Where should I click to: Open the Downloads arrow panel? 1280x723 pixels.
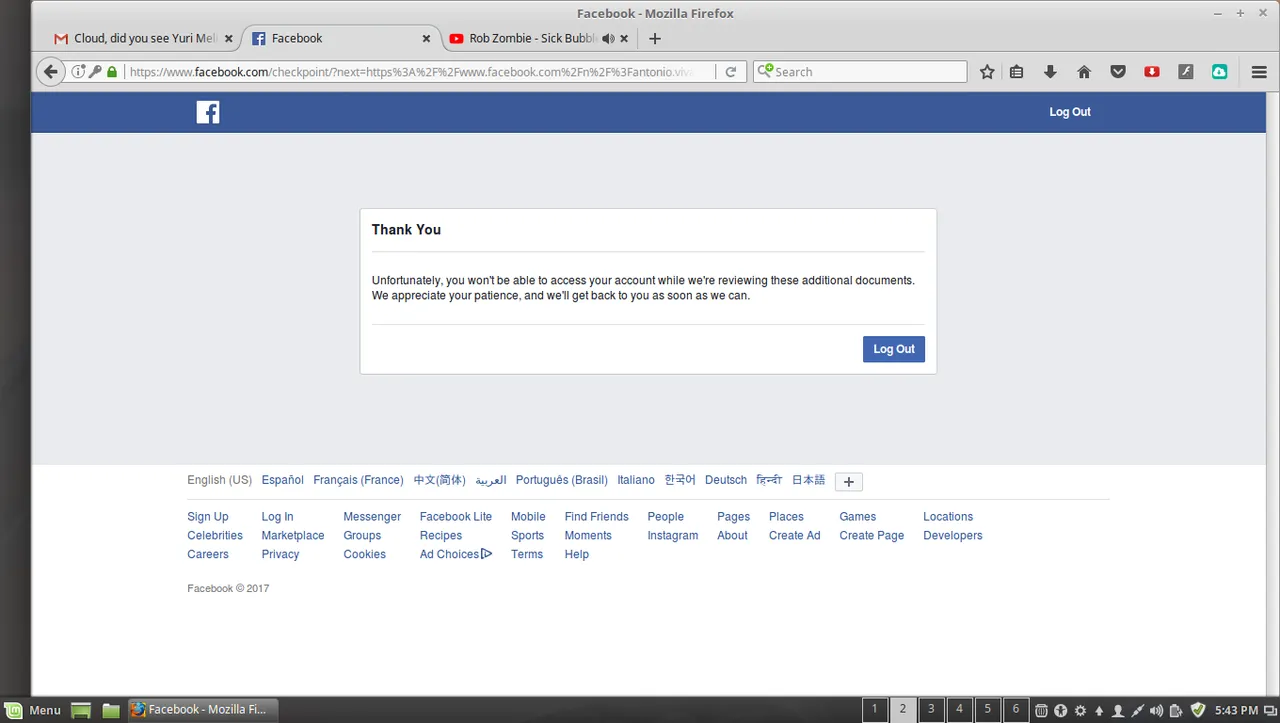[x=1050, y=72]
